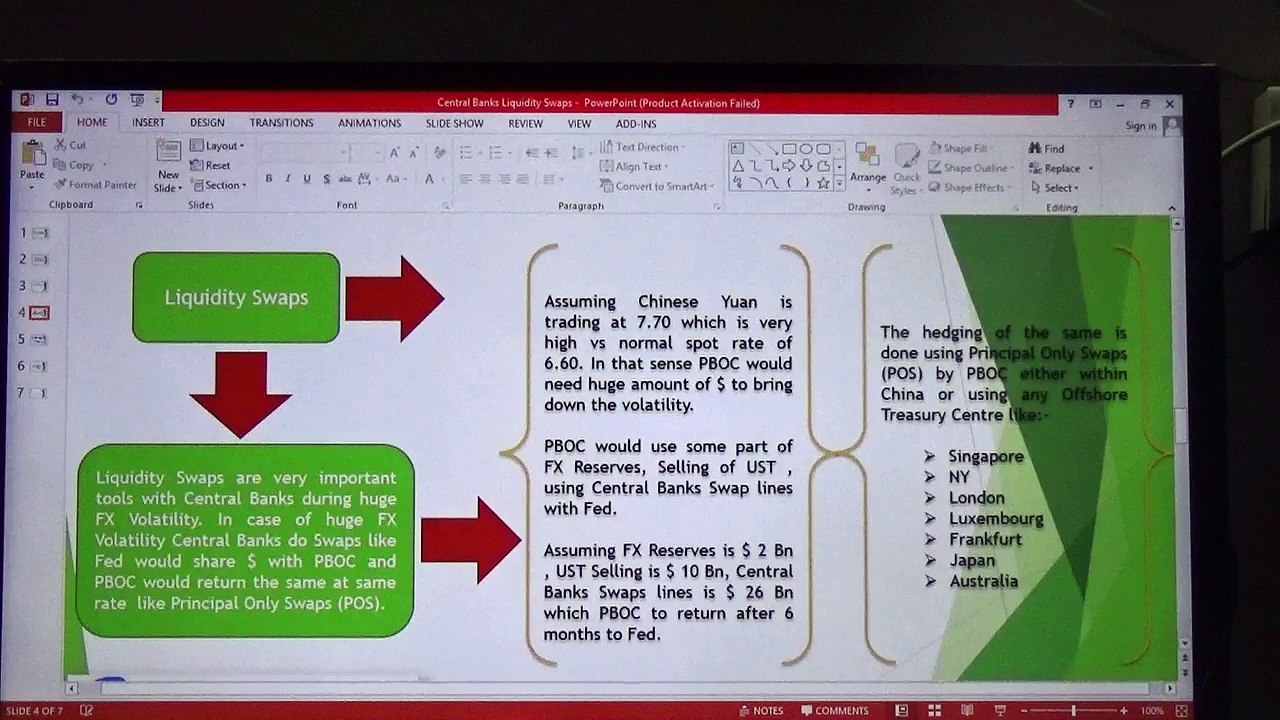Start Slide Show from status bar icon
Screen dimensions: 1280x720
1000,710
